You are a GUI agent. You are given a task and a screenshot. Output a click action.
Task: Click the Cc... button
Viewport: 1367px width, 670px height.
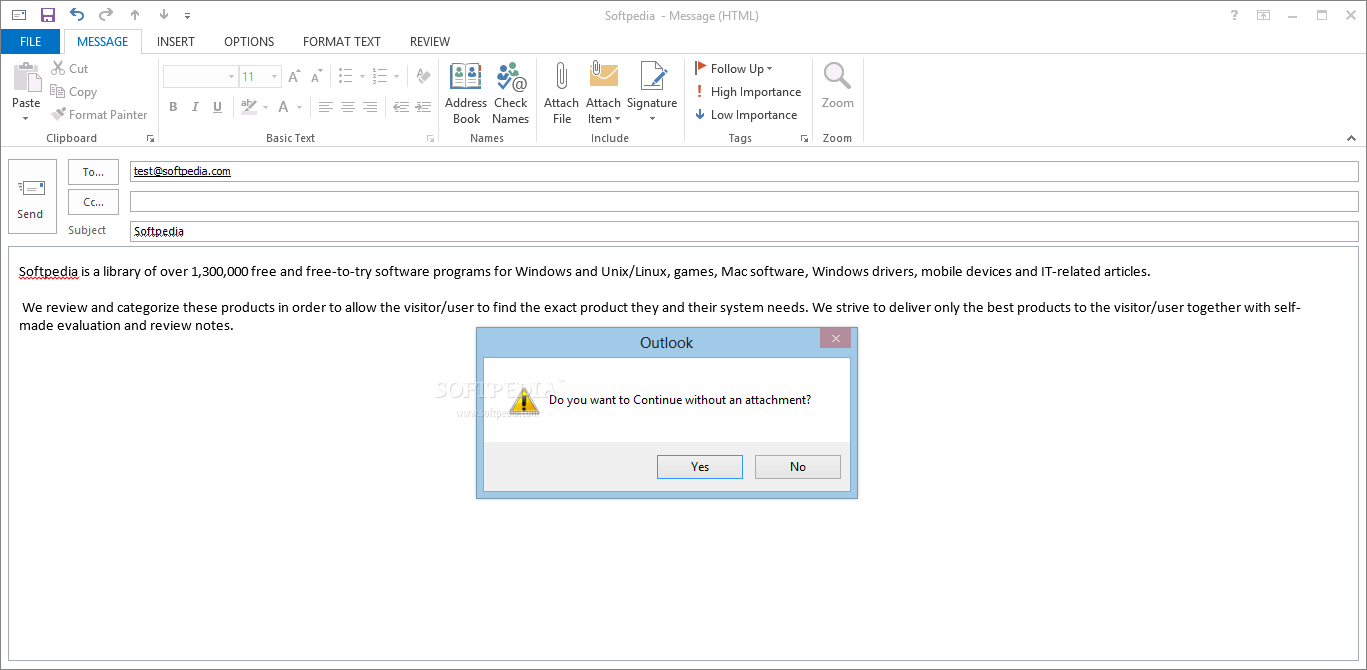pyautogui.click(x=93, y=202)
